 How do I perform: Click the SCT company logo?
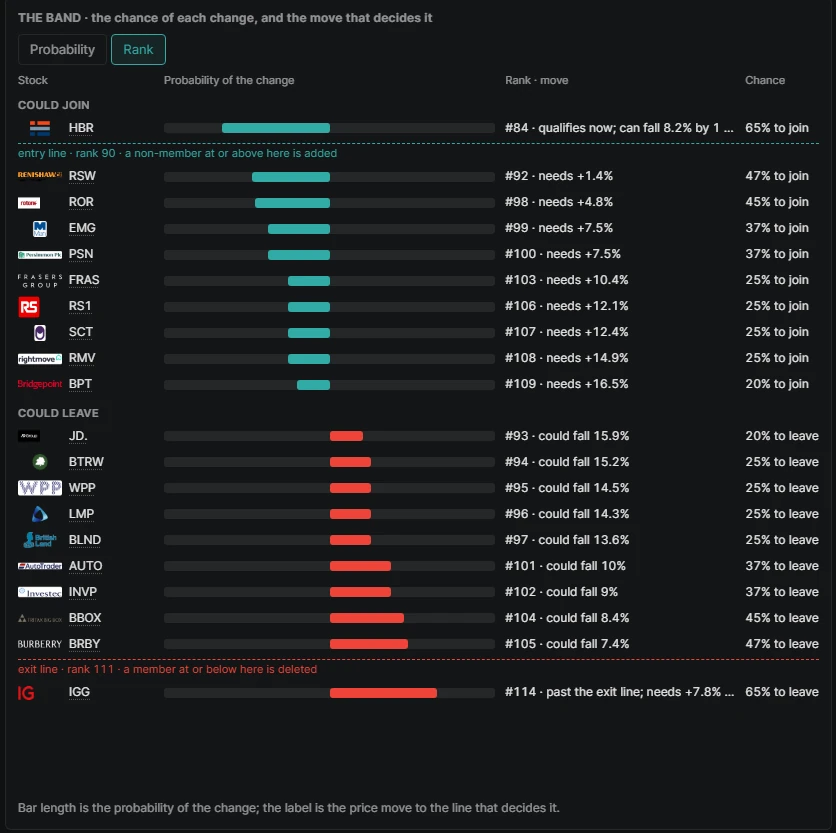click(x=40, y=333)
